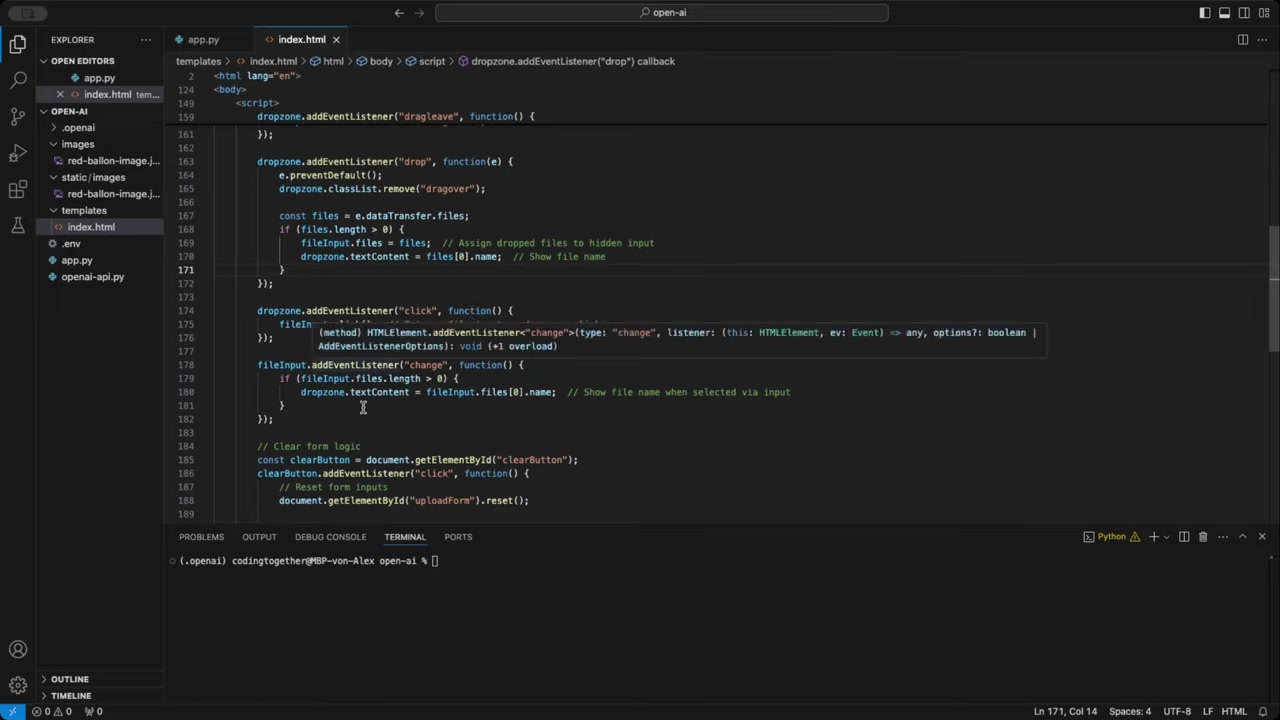Change the language mode from HTML
This screenshot has height=720, width=1280.
[x=1235, y=711]
